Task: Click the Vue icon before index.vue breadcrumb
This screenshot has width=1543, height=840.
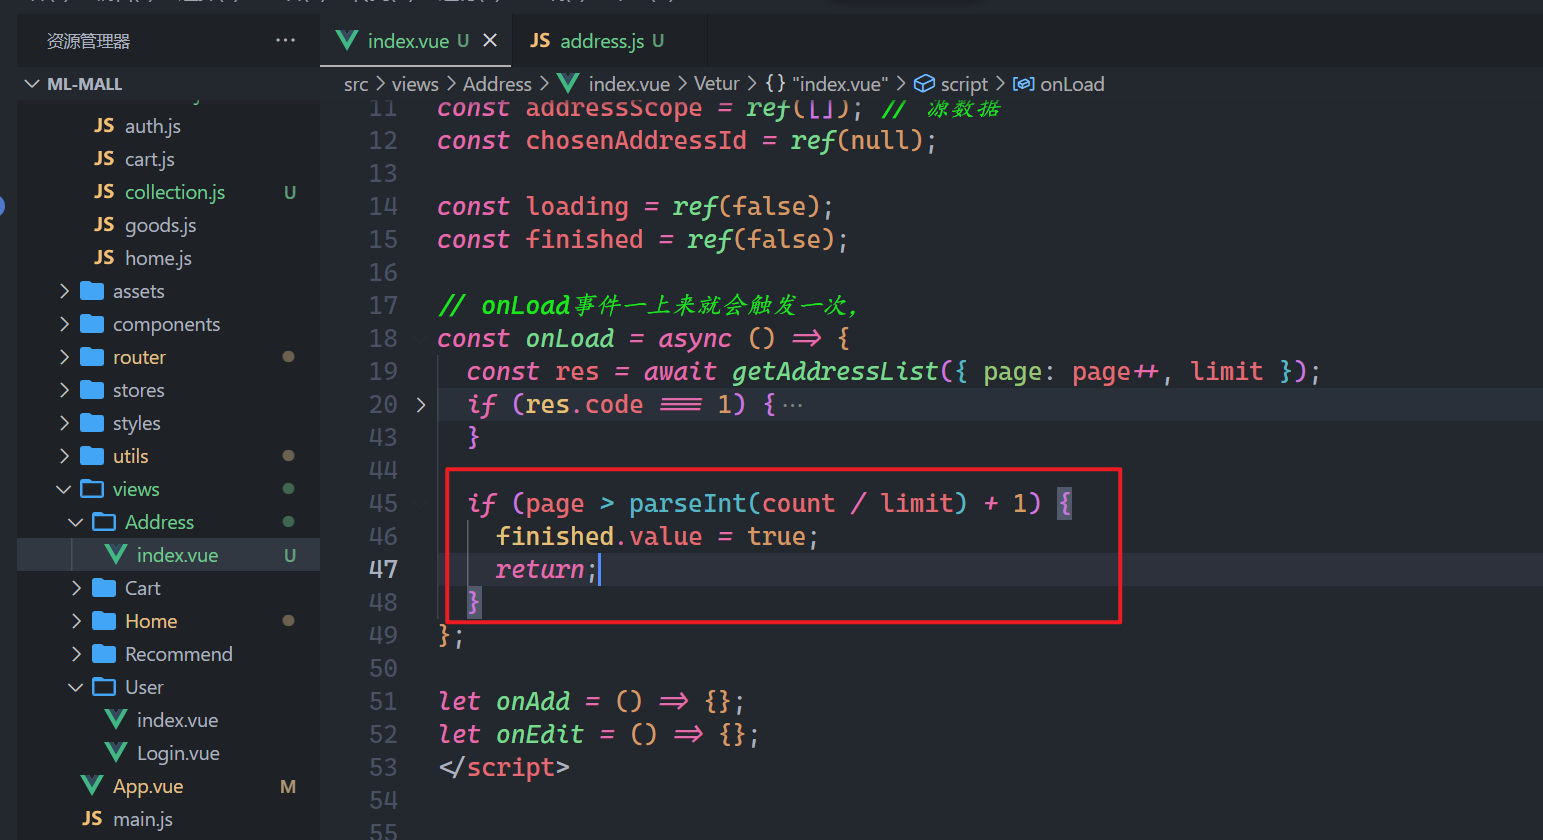Action: coord(568,83)
